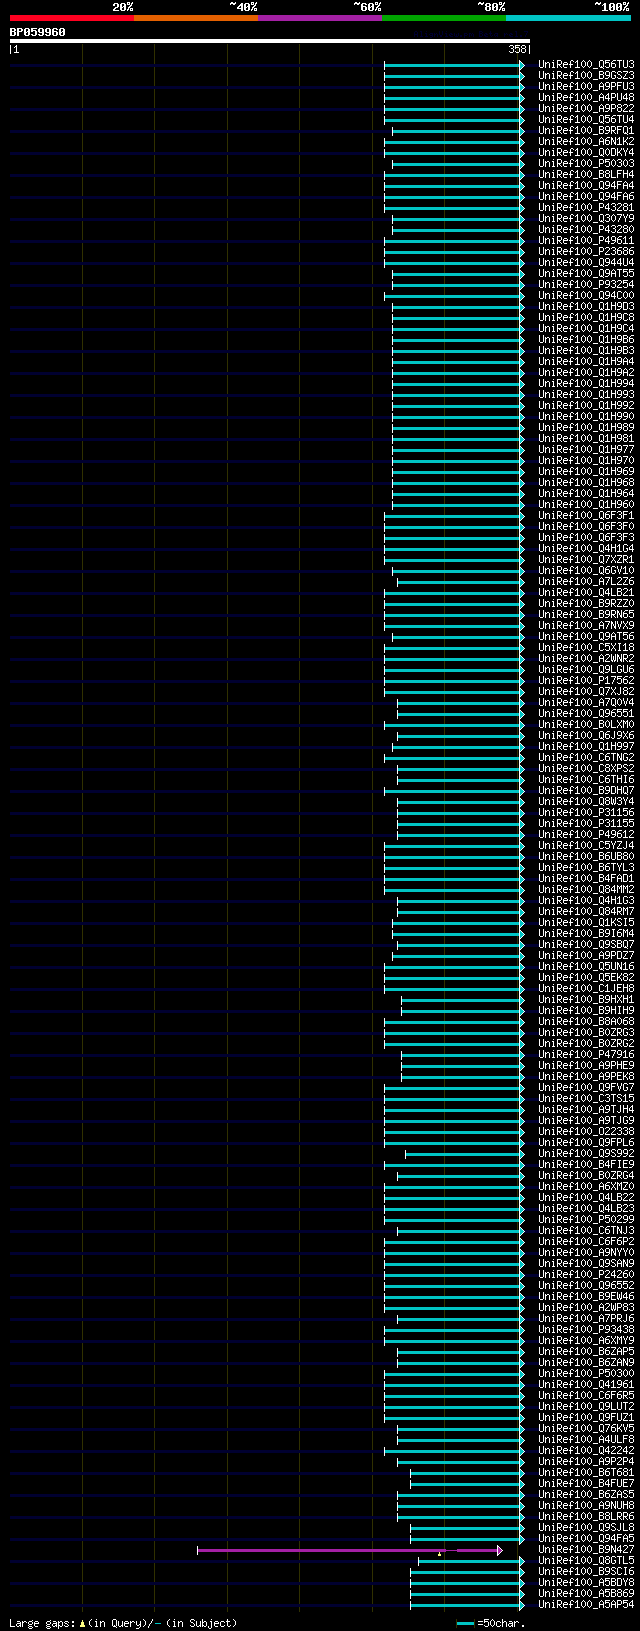Click the UniRef100_Q1H981 label
This screenshot has height=1631, width=640.
point(586,438)
